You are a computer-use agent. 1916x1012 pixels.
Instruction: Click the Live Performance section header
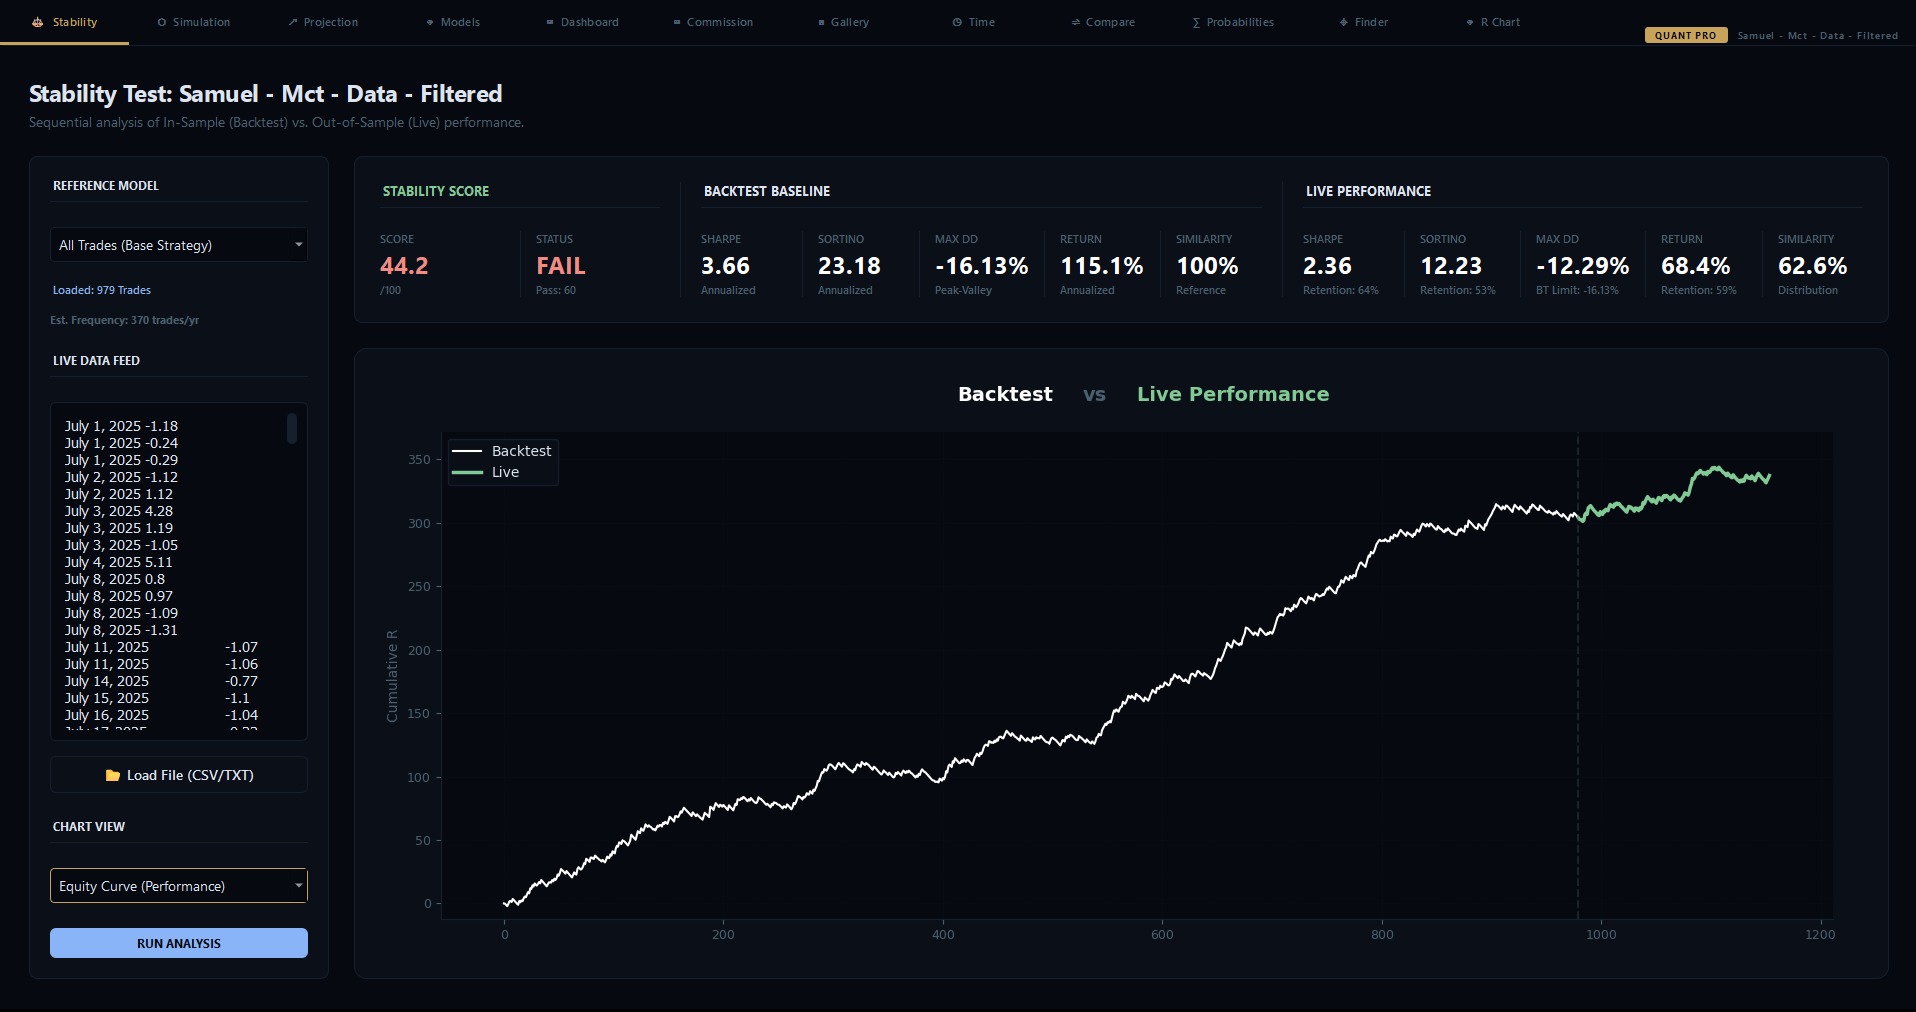[x=1368, y=191]
